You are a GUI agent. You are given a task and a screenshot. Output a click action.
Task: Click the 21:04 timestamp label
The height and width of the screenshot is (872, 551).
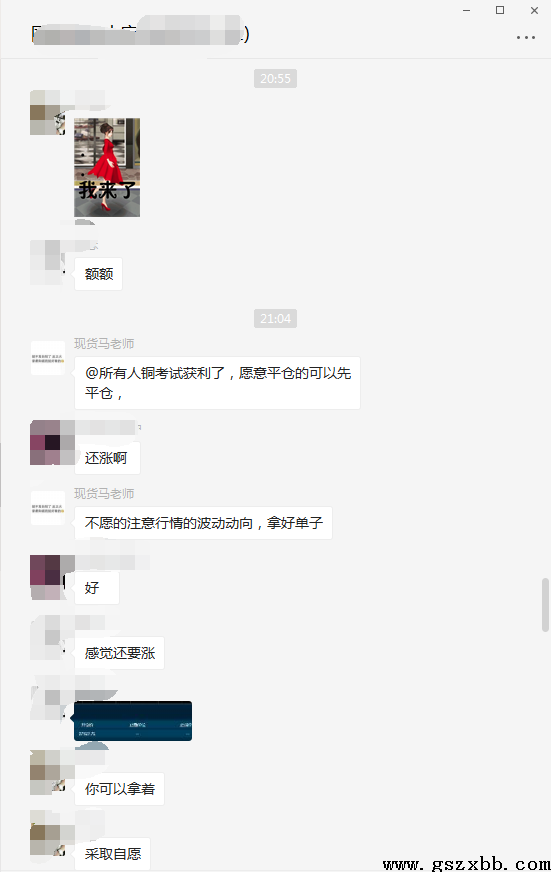click(275, 319)
